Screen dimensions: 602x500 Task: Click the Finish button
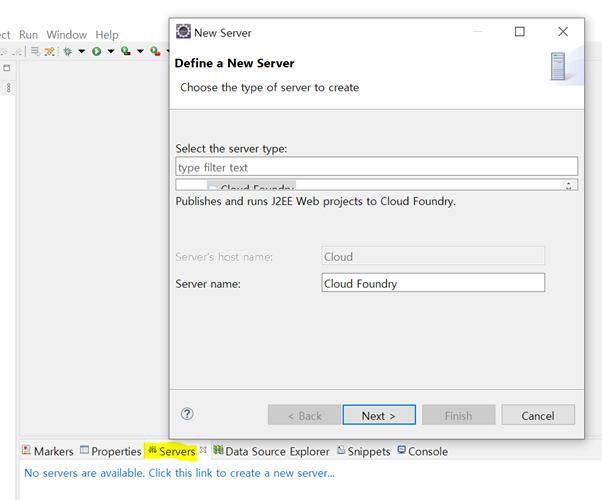(x=458, y=415)
